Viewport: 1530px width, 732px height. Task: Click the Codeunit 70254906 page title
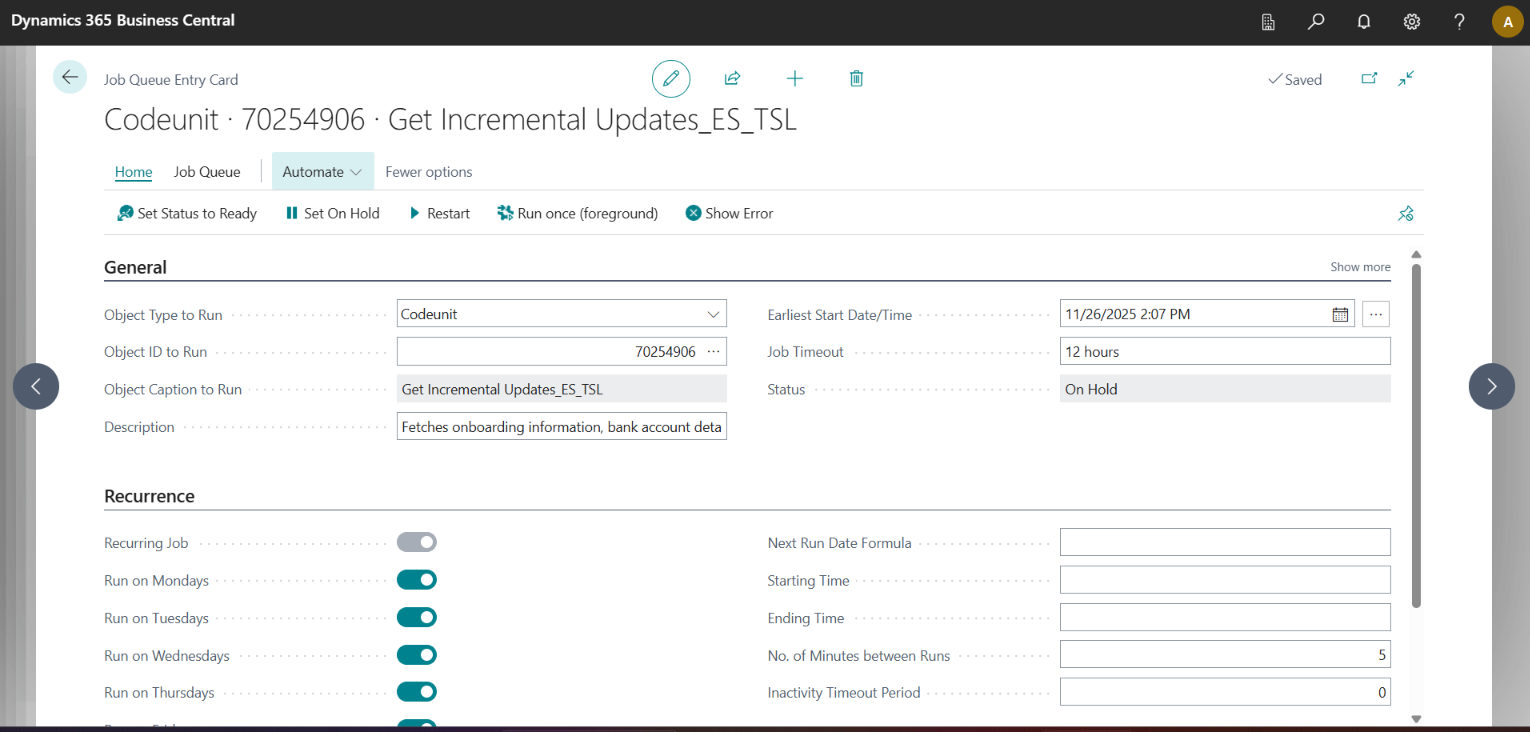coord(450,119)
